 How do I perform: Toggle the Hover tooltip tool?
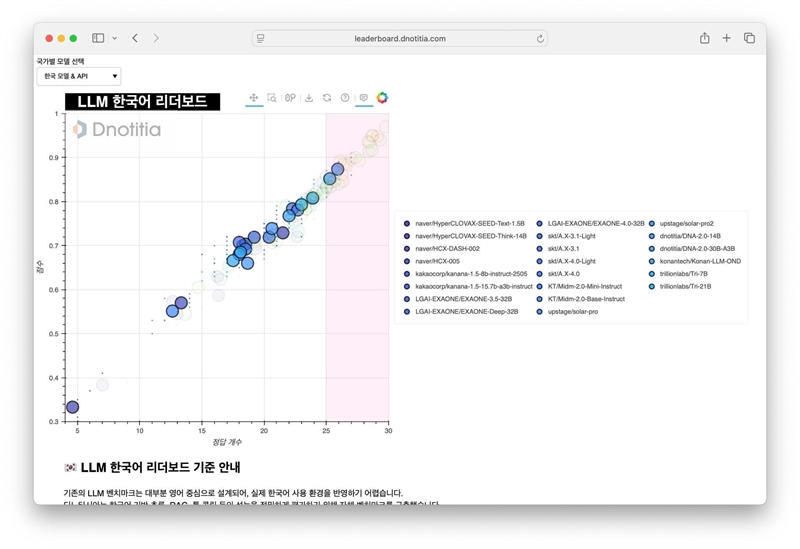click(364, 97)
